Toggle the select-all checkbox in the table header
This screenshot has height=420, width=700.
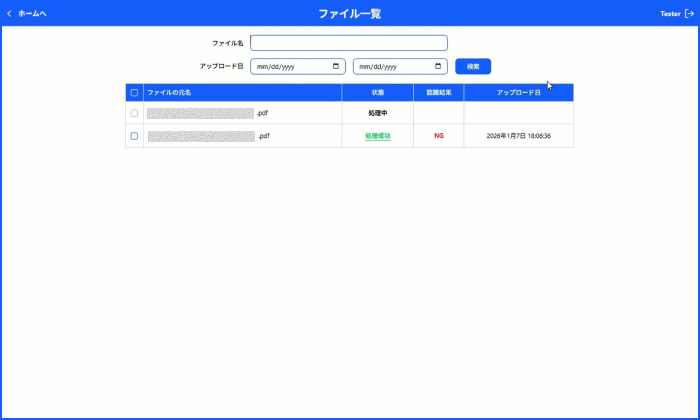134,93
